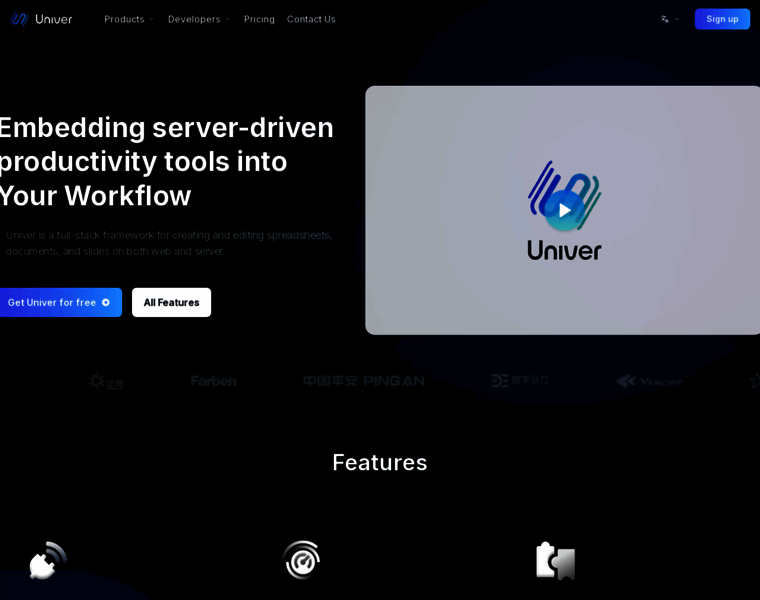The height and width of the screenshot is (600, 760).
Task: Open the Contact Us page
Action: coord(311,19)
